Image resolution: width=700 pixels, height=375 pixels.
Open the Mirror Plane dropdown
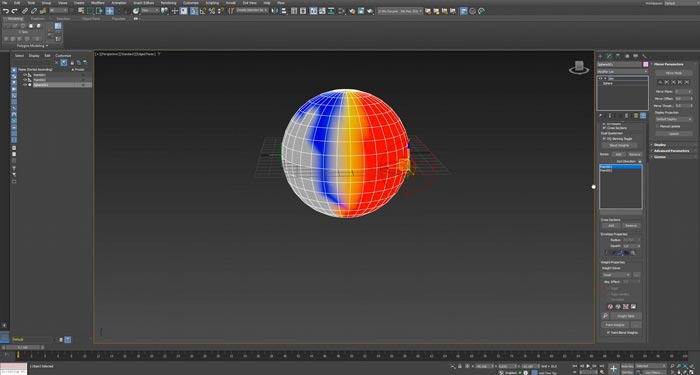tap(683, 92)
